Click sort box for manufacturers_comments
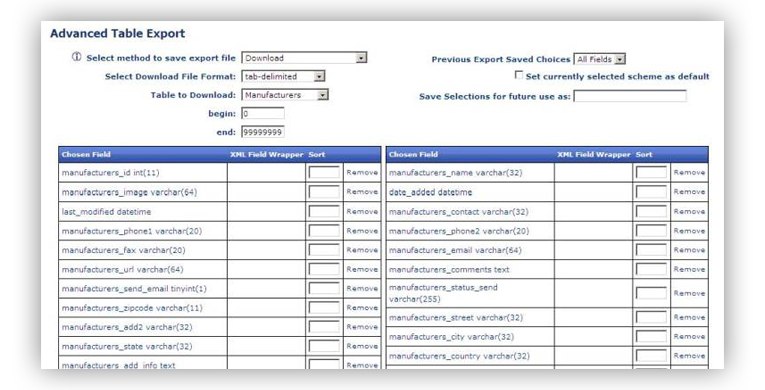 651,269
